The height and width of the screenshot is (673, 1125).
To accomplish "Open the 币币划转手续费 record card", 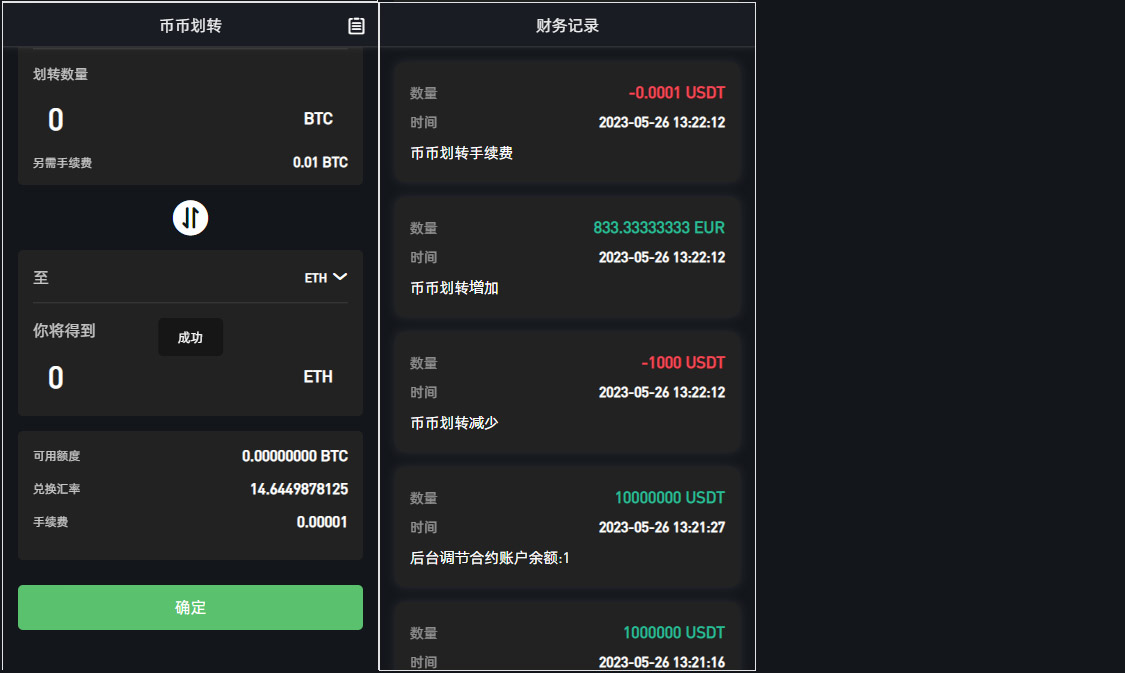I will point(567,122).
